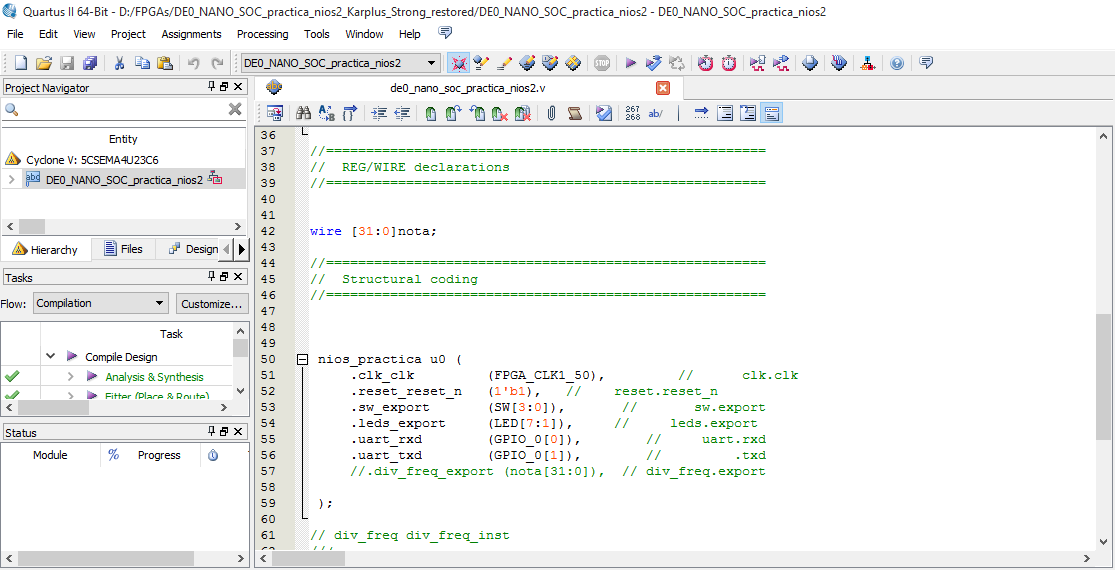
Task: Start compilation with the purple play icon
Action: tap(630, 63)
